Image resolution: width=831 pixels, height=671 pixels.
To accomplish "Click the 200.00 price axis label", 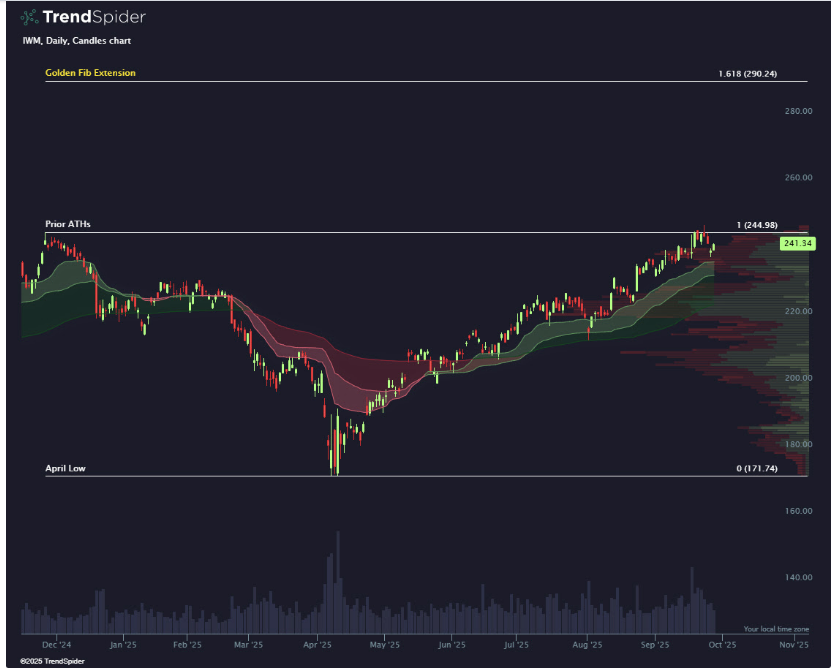I will pos(798,378).
